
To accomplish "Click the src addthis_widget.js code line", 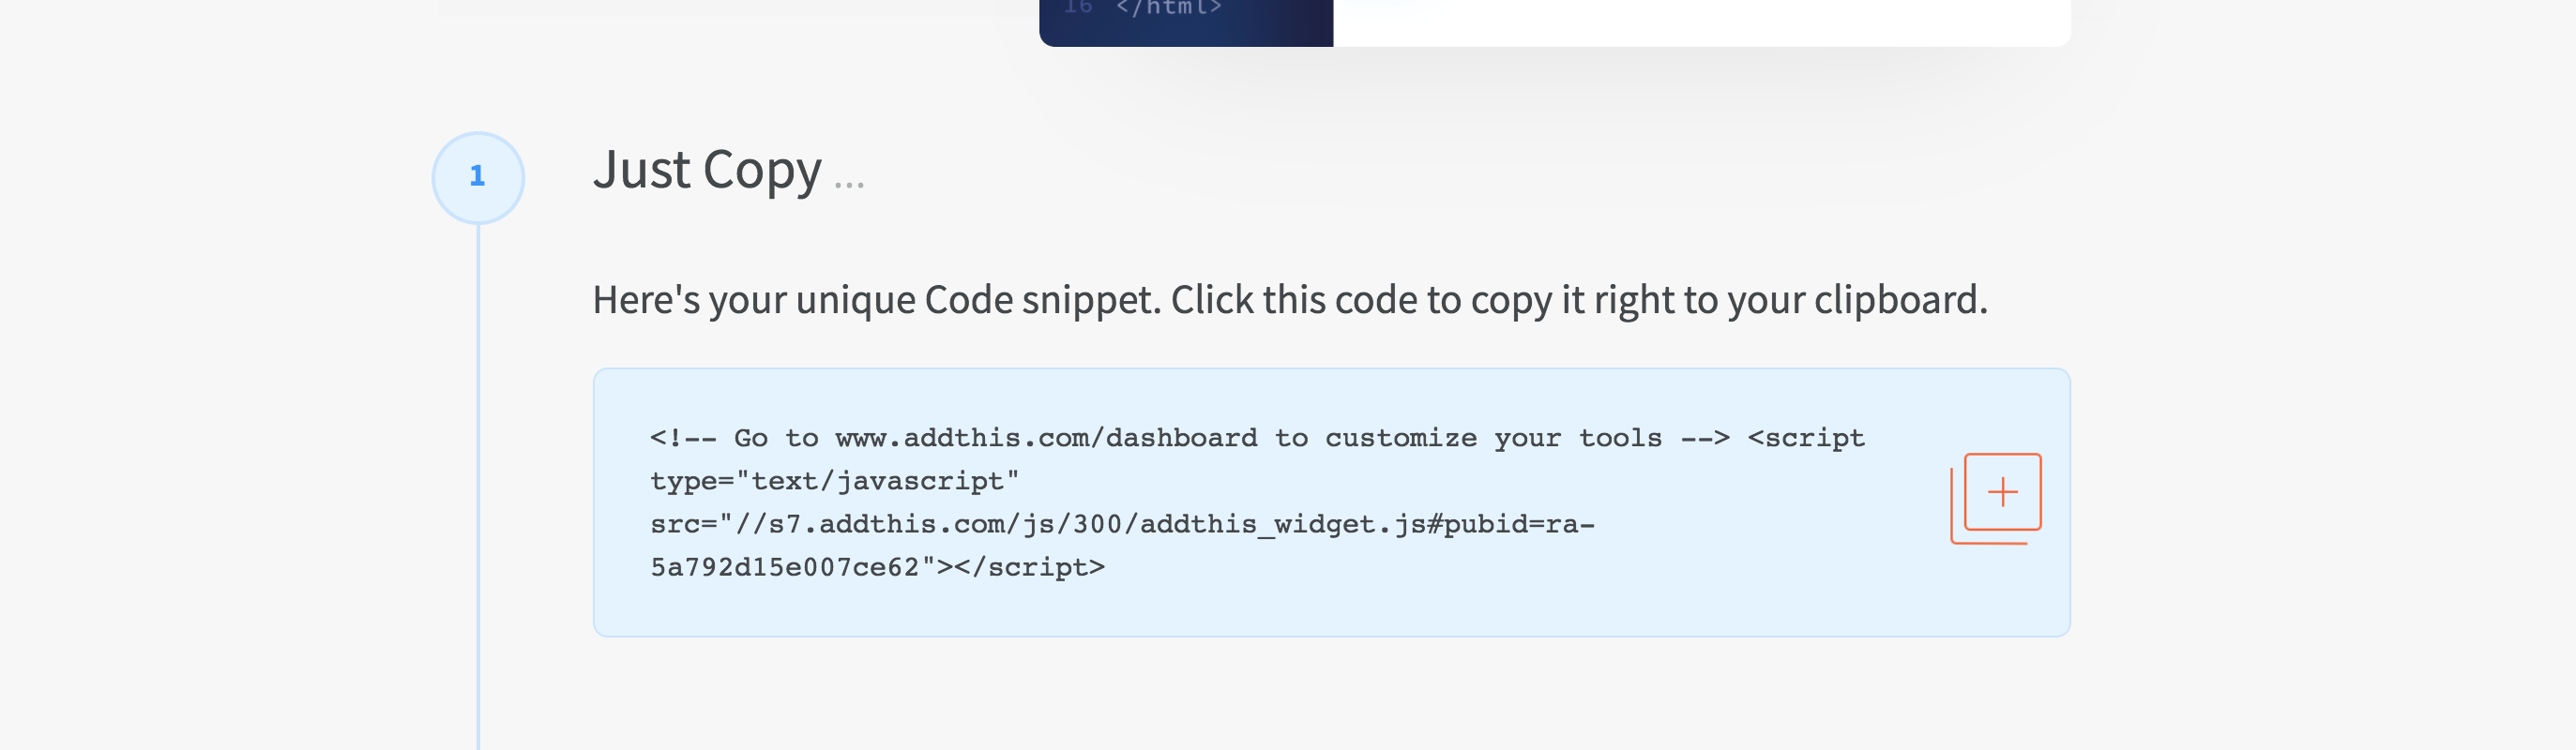I will pyautogui.click(x=1122, y=524).
